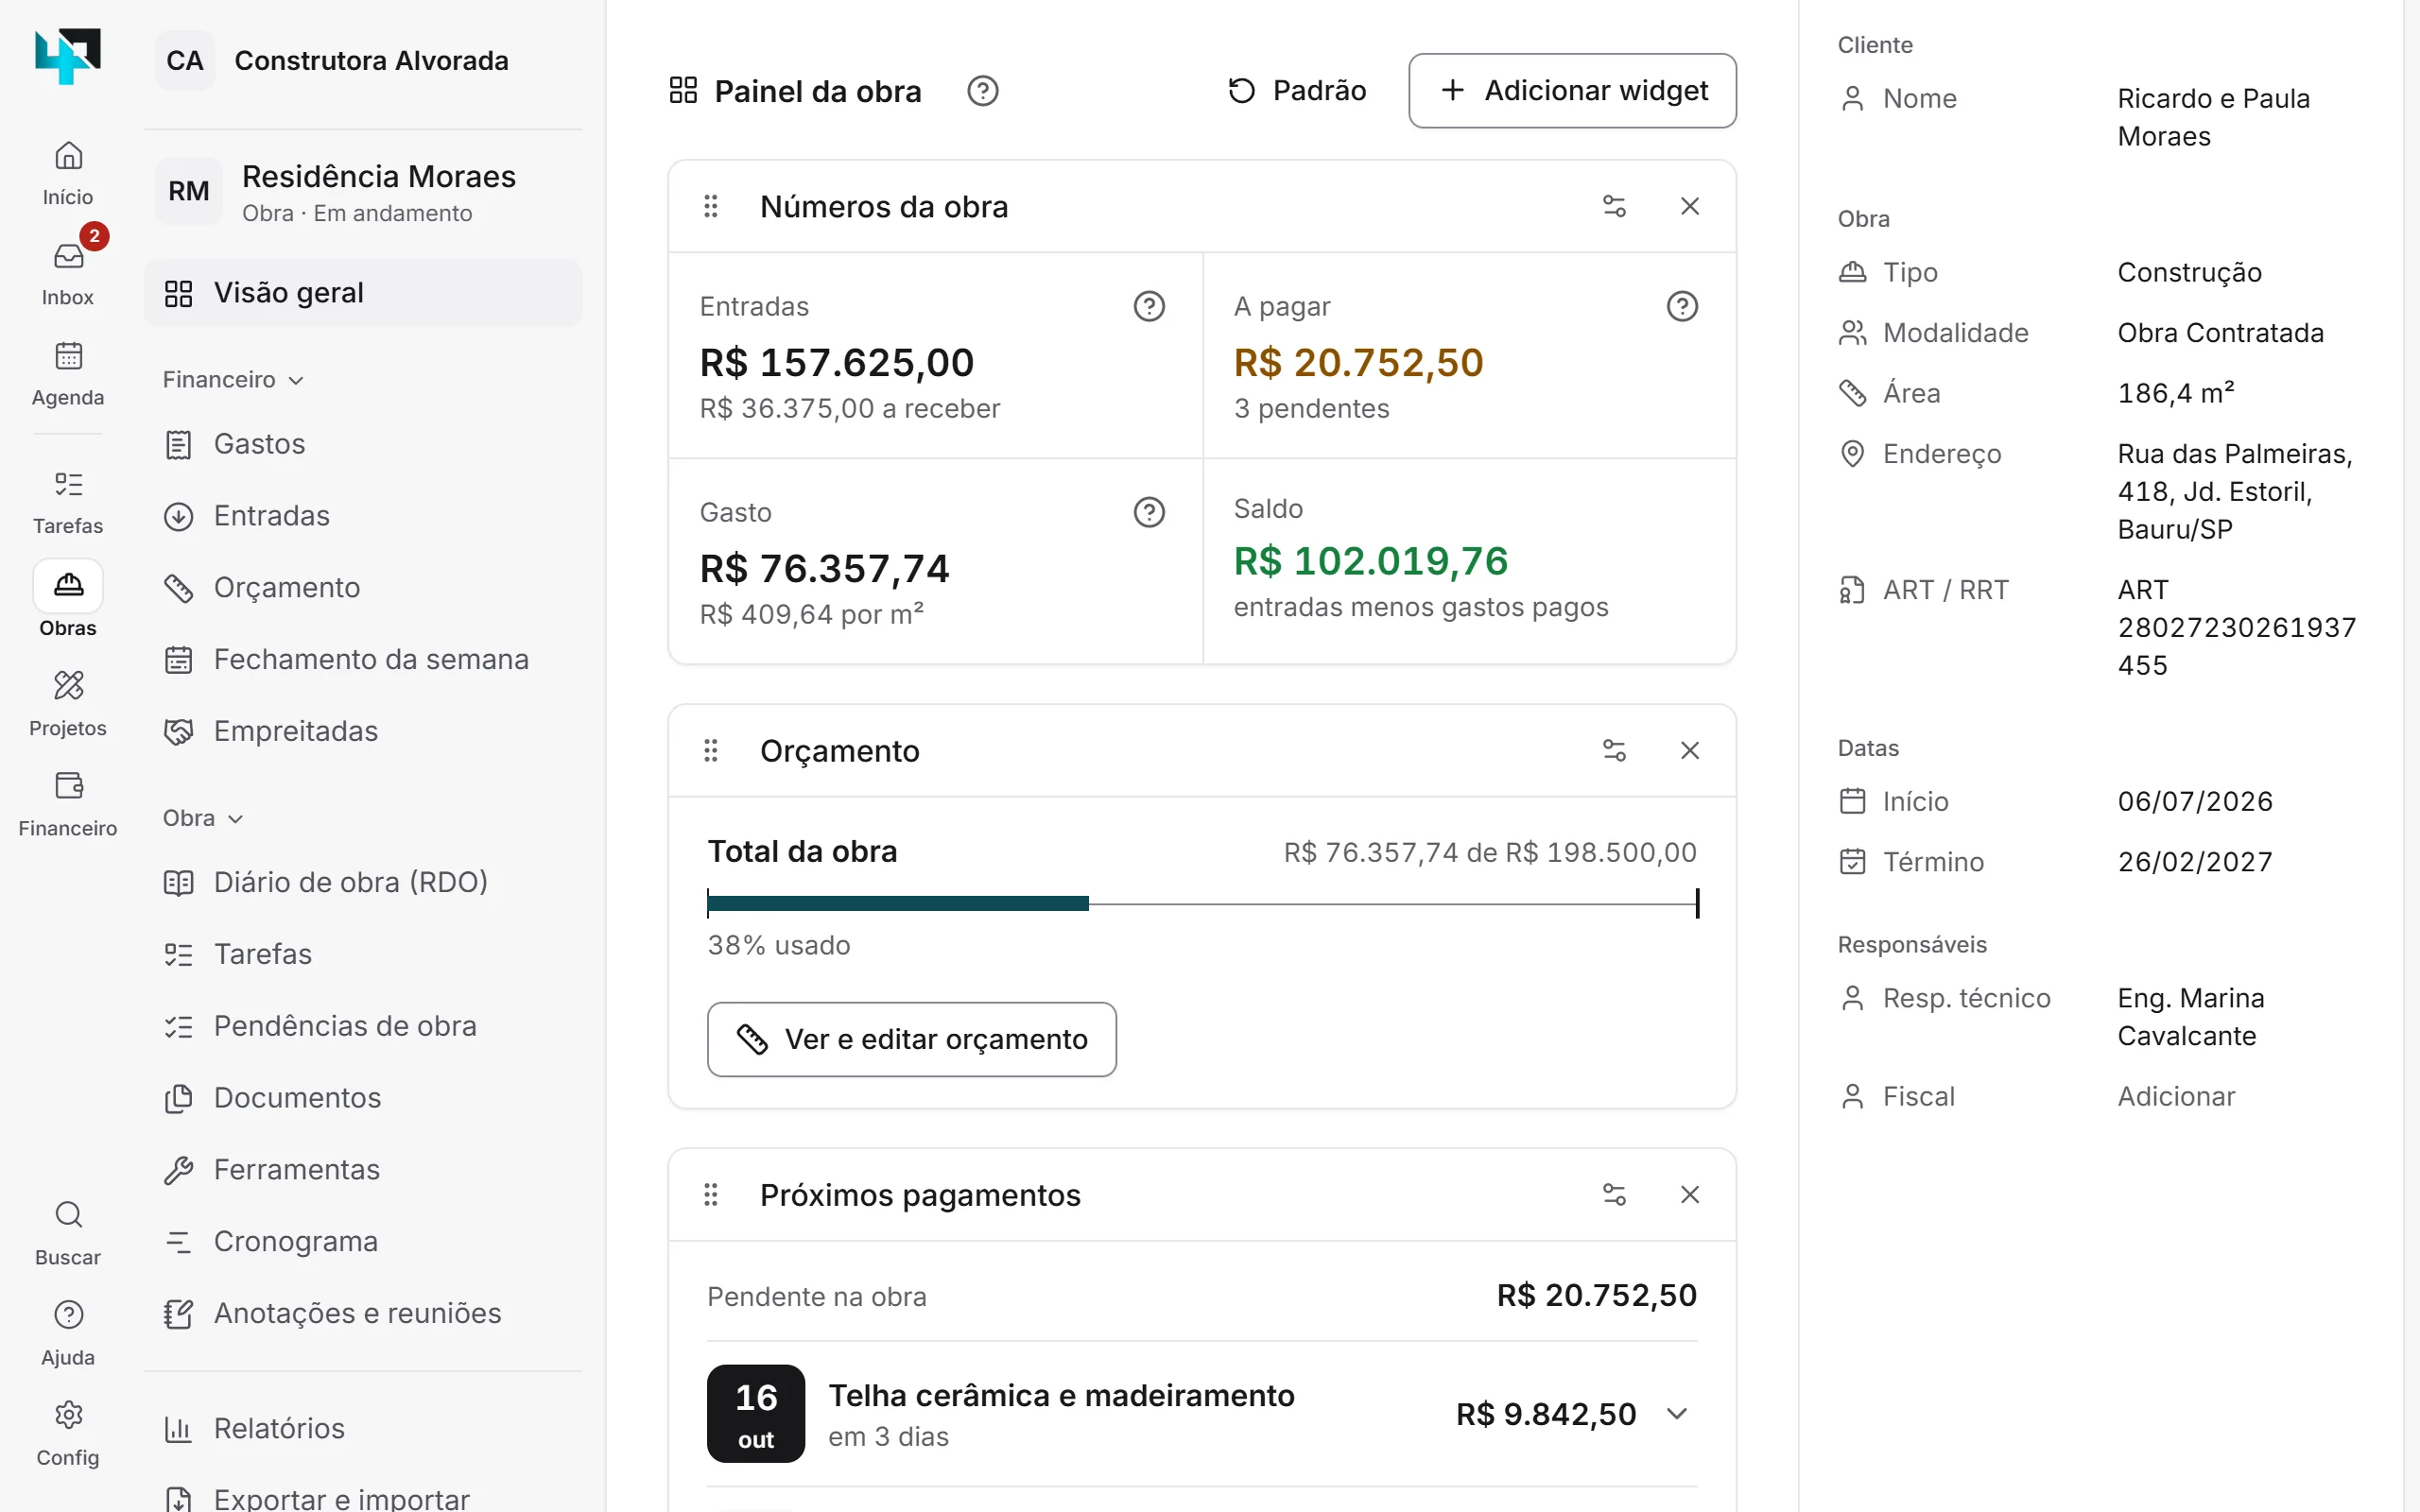Screen dimensions: 2420x1512
Task: Open Cronograma in sidebar
Action: tap(363, 1242)
